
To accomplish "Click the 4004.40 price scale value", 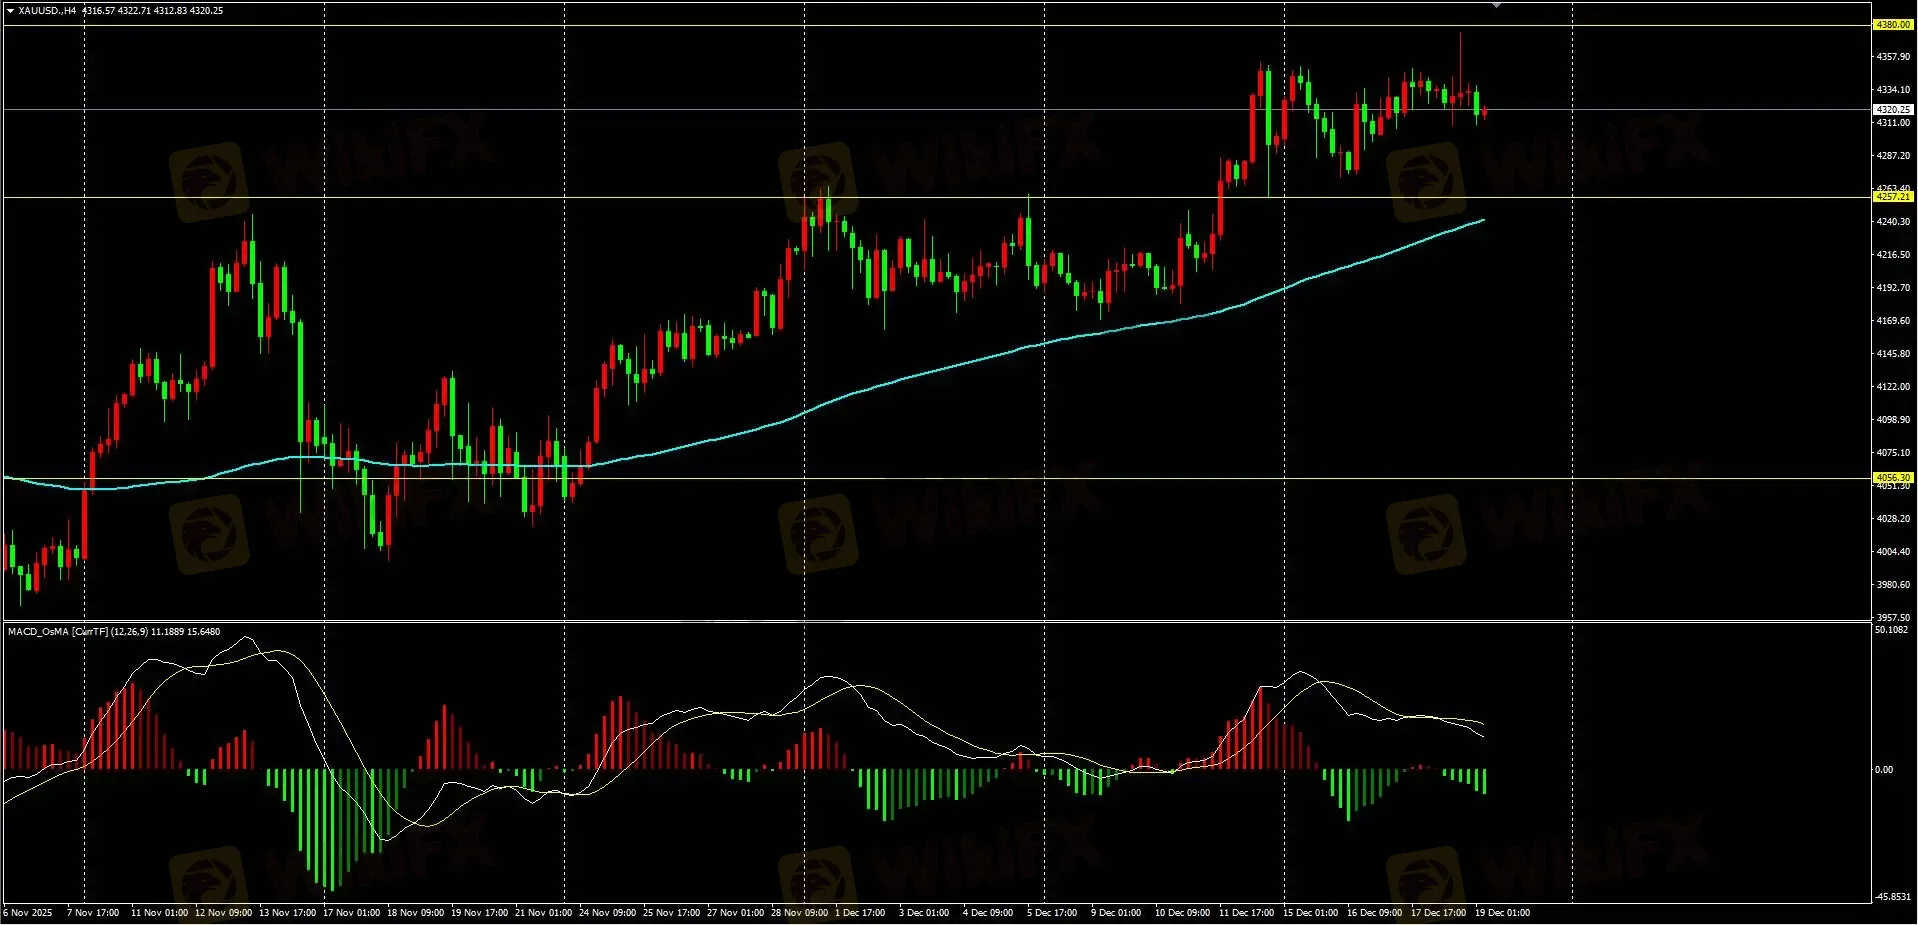I will coord(1893,552).
